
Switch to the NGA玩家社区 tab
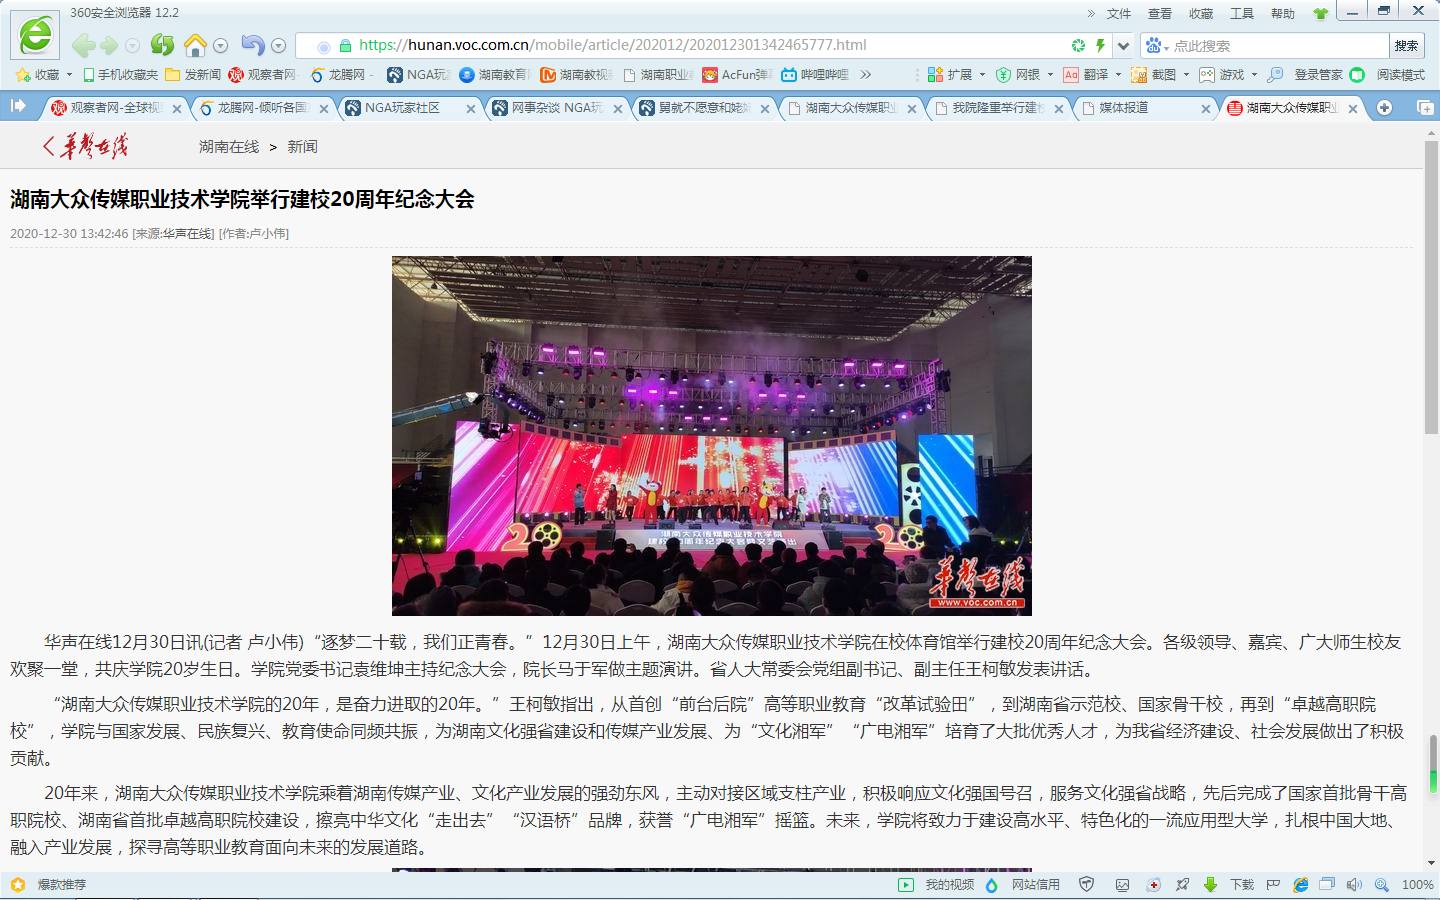402,108
